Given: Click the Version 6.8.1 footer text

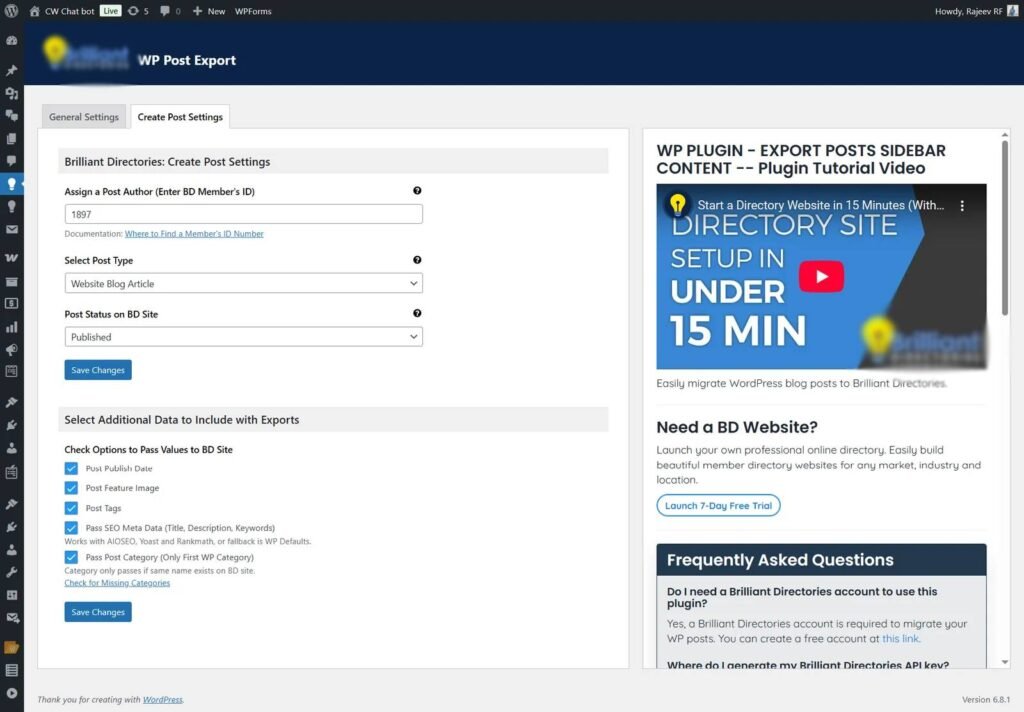Looking at the screenshot, I should (x=985, y=700).
